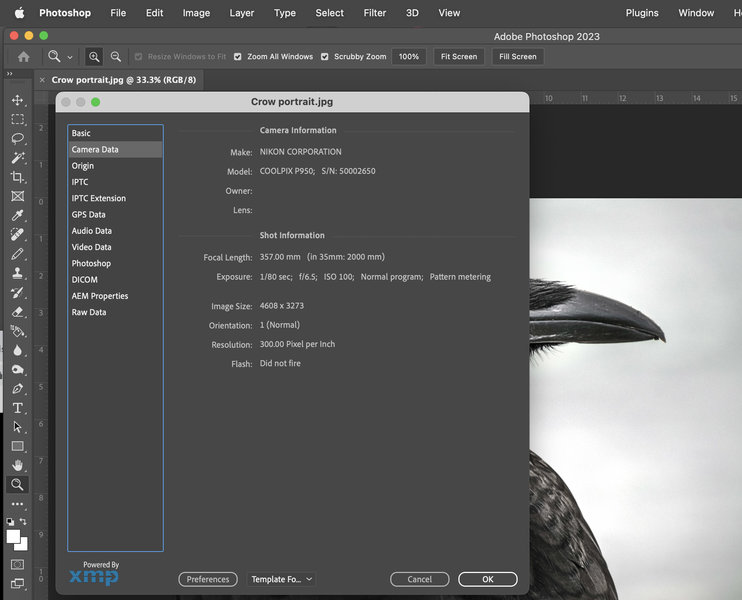Open the Image menu
This screenshot has width=742, height=600.
[196, 13]
